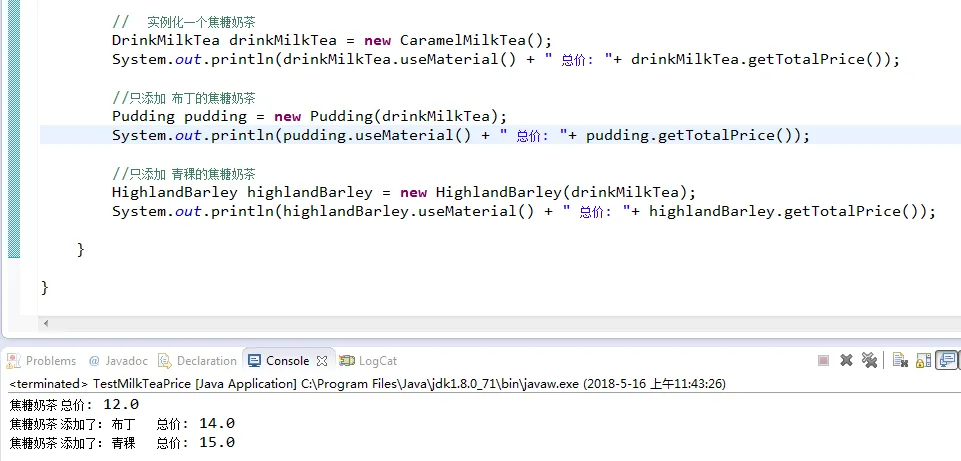Click the comment '//只添加 布丁的焦糖奶茶'

point(184,98)
